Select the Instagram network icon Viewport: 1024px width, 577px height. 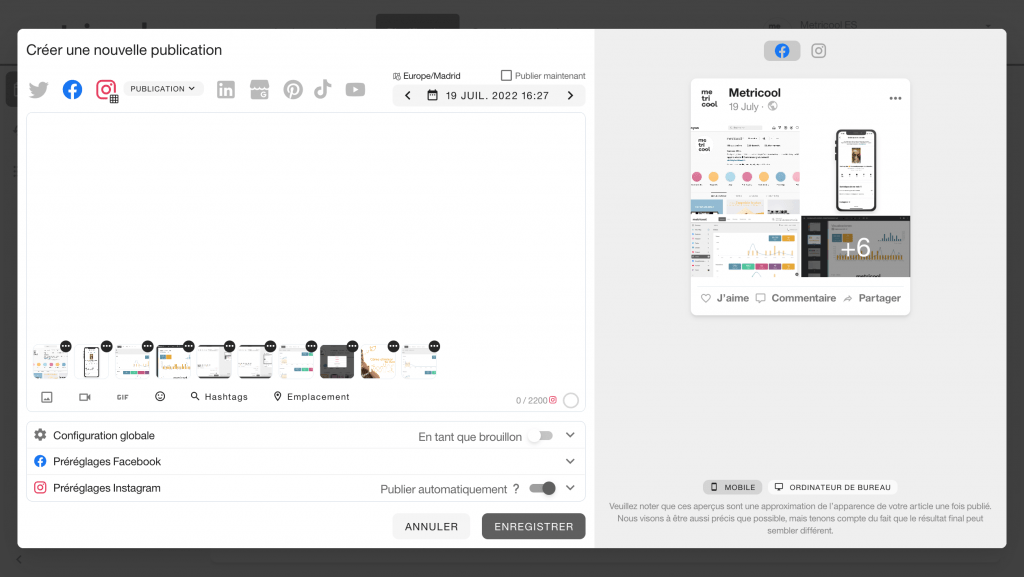tap(106, 89)
